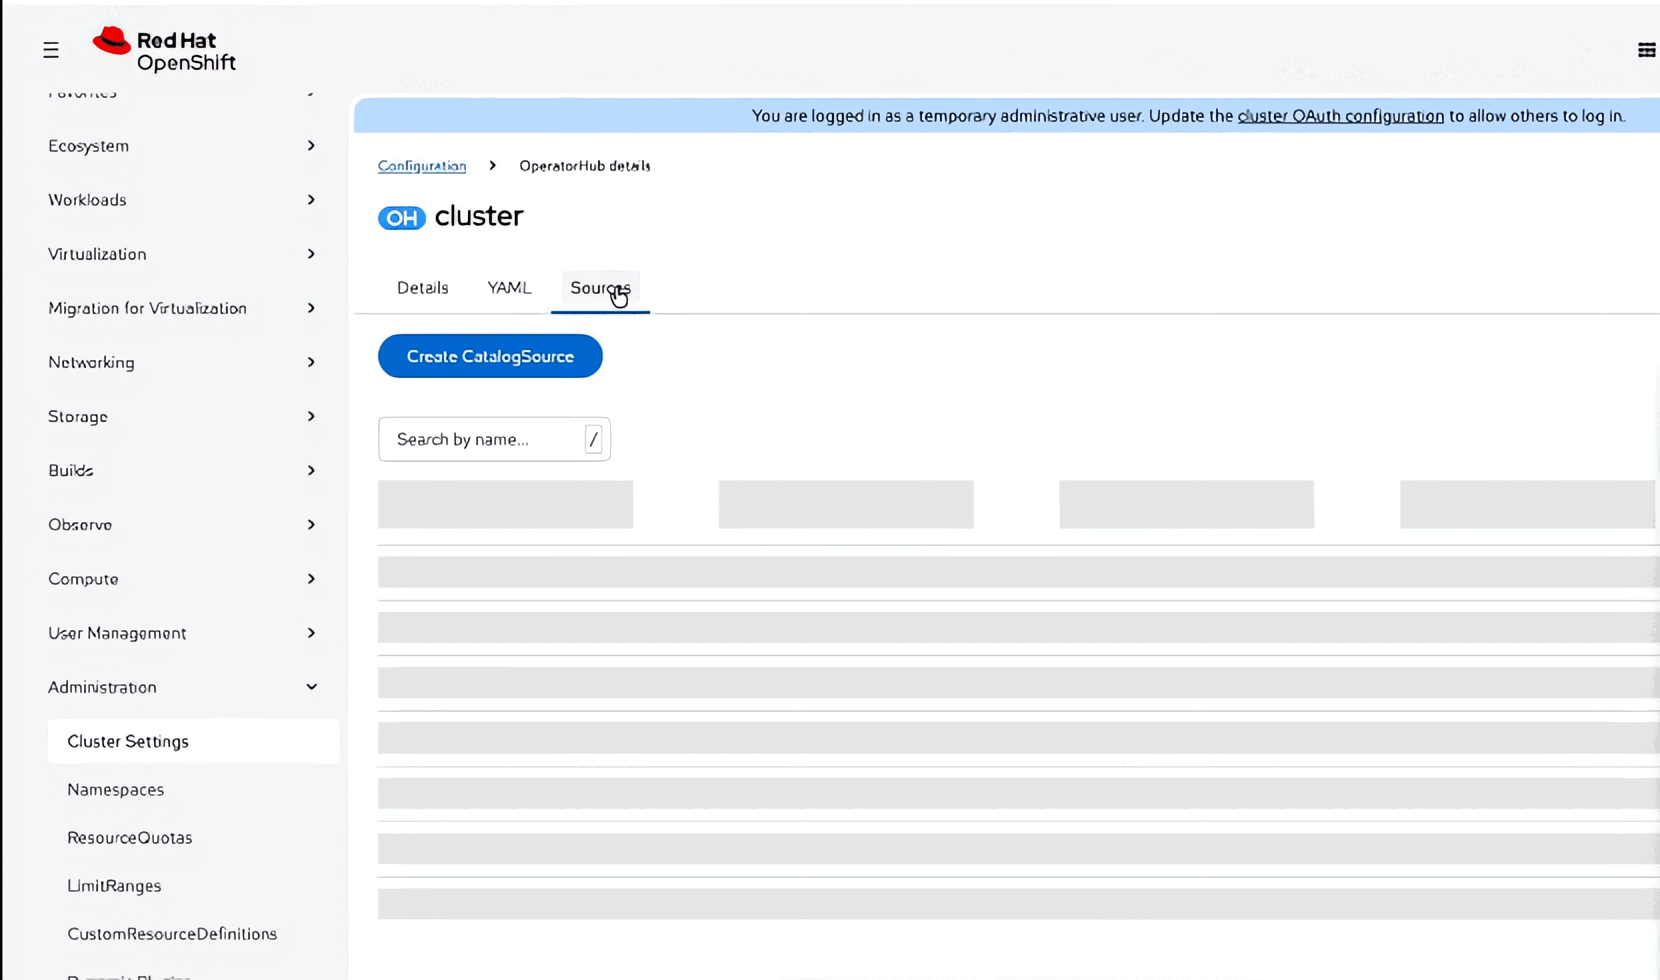Expand the Virtualization navigation section
The image size is (1660, 980).
[x=182, y=254]
